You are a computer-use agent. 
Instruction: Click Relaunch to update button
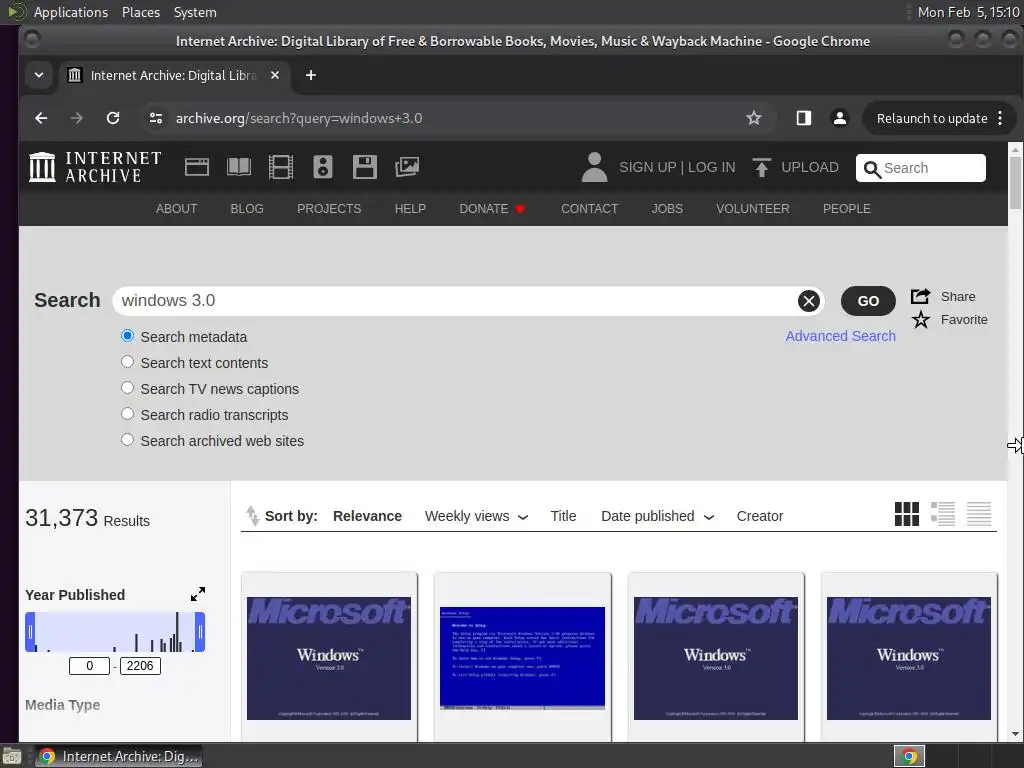(x=932, y=118)
